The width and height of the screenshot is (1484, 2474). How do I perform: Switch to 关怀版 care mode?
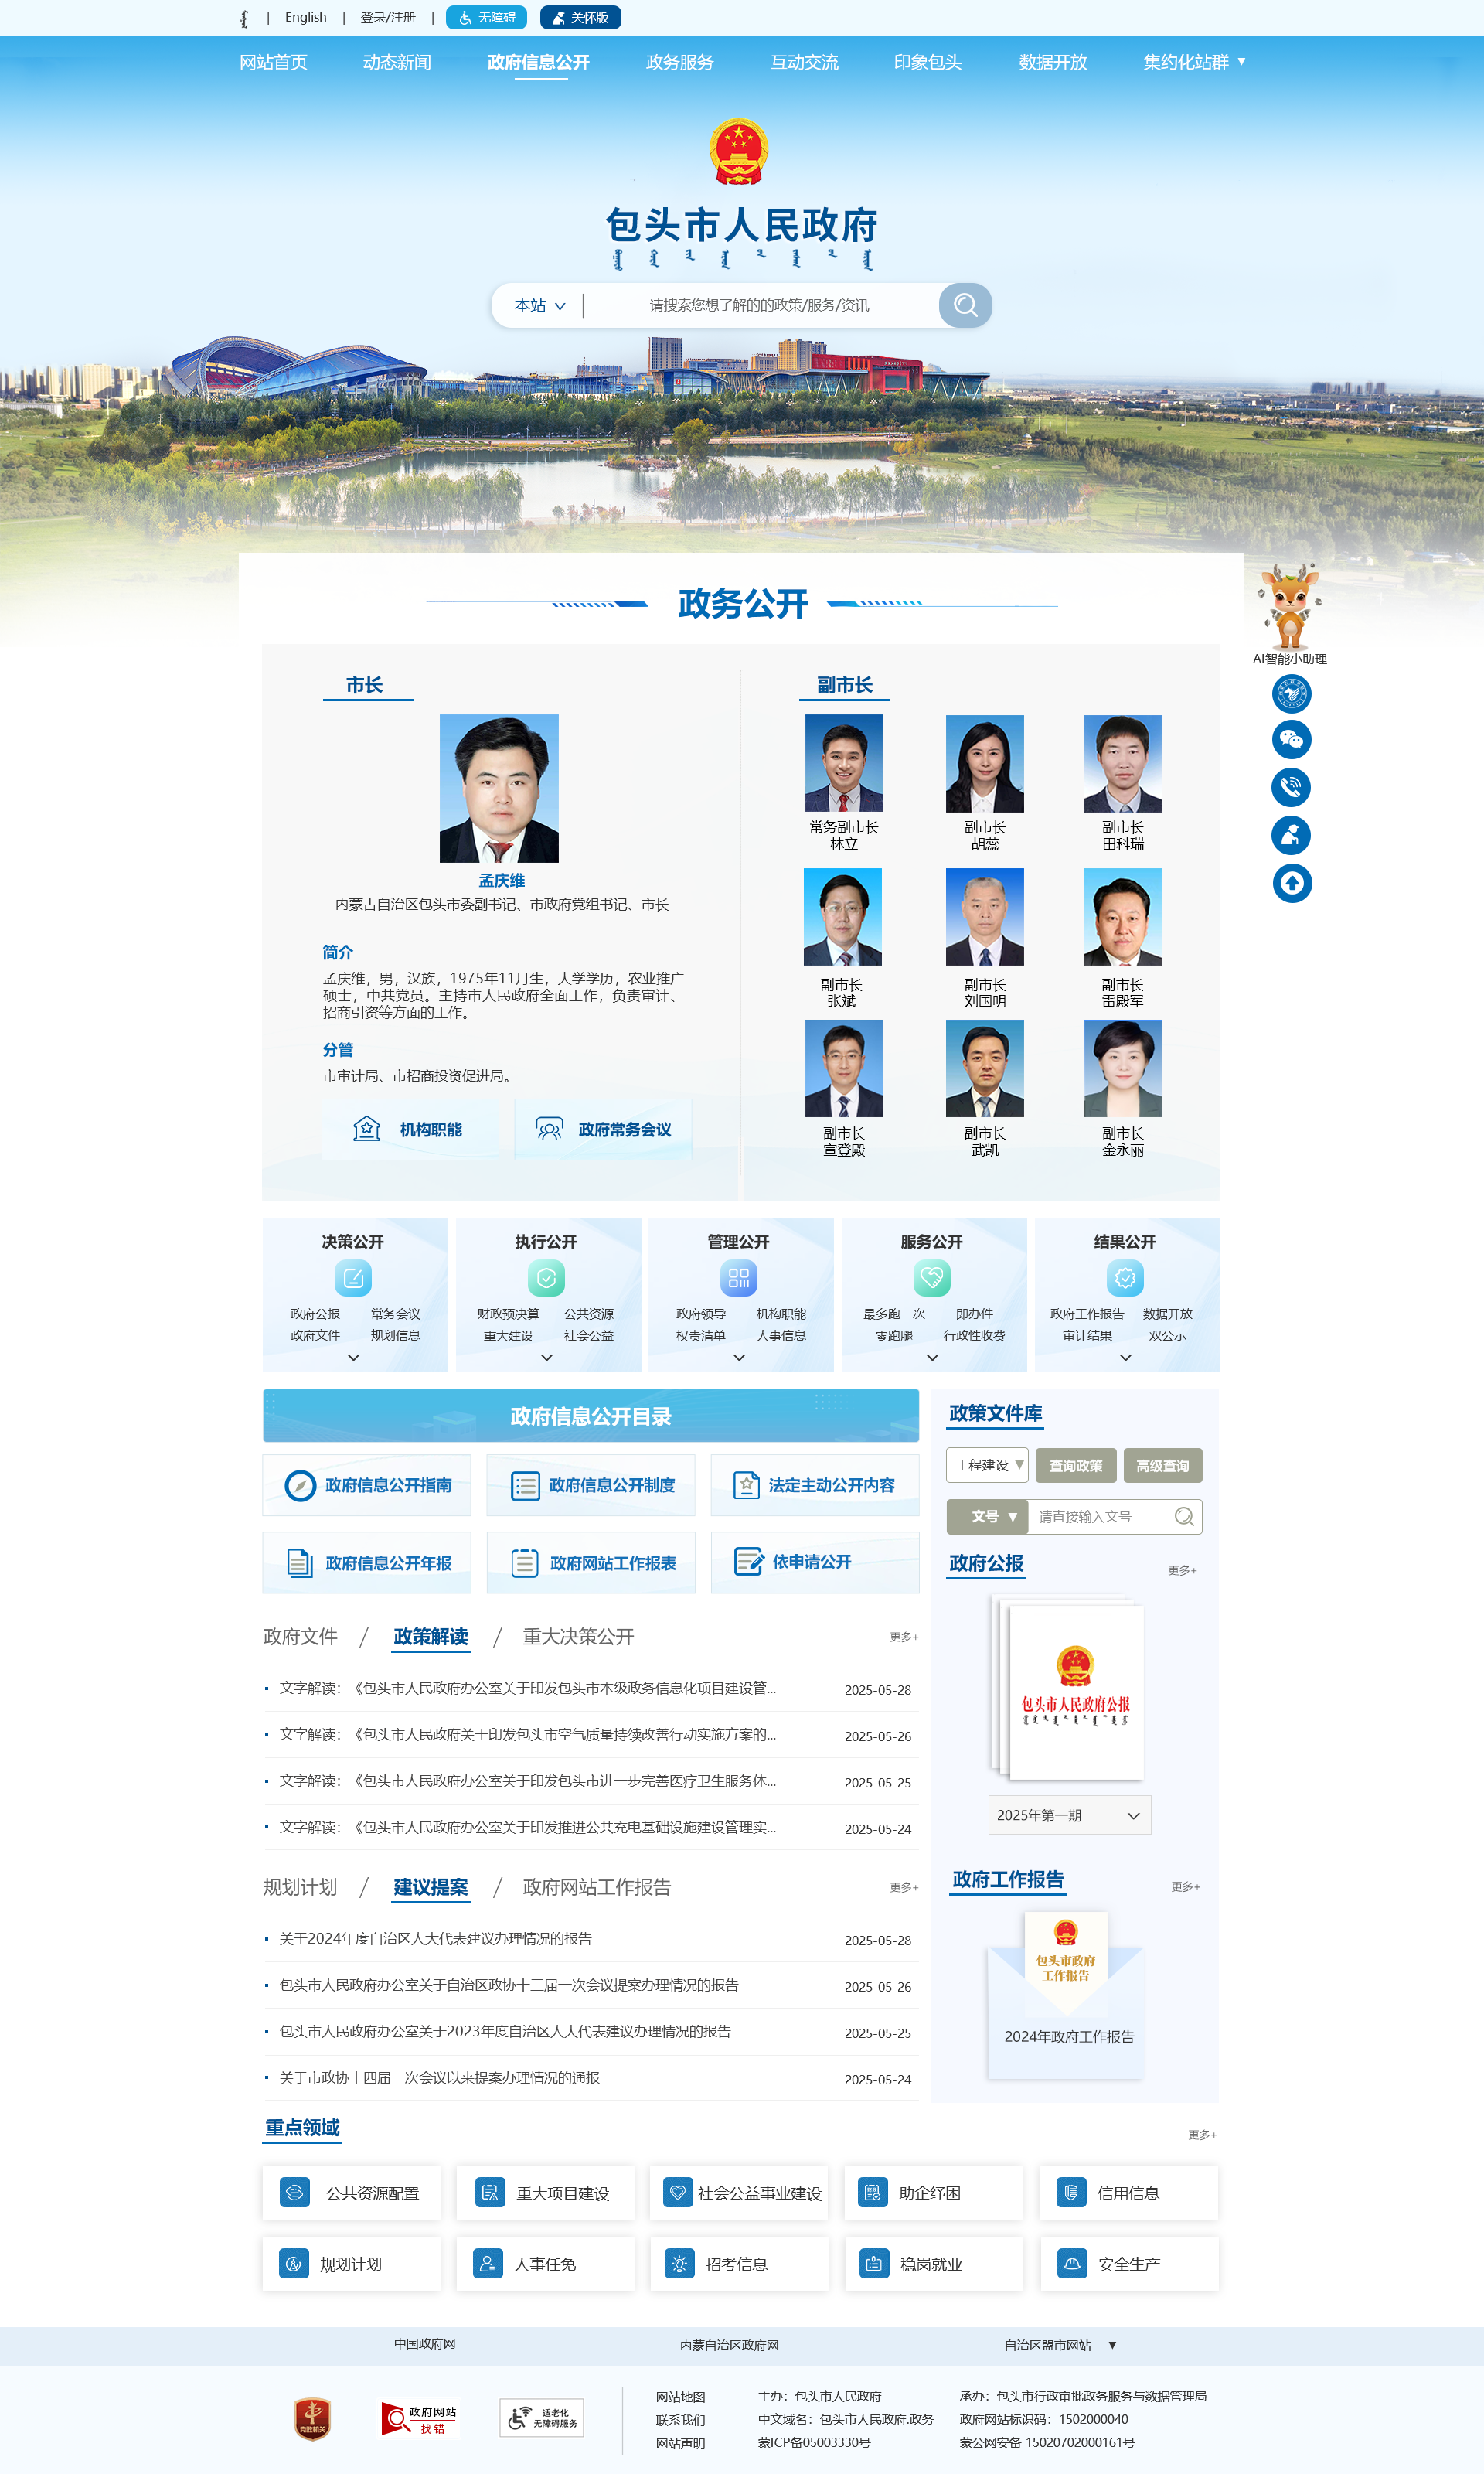580,18
